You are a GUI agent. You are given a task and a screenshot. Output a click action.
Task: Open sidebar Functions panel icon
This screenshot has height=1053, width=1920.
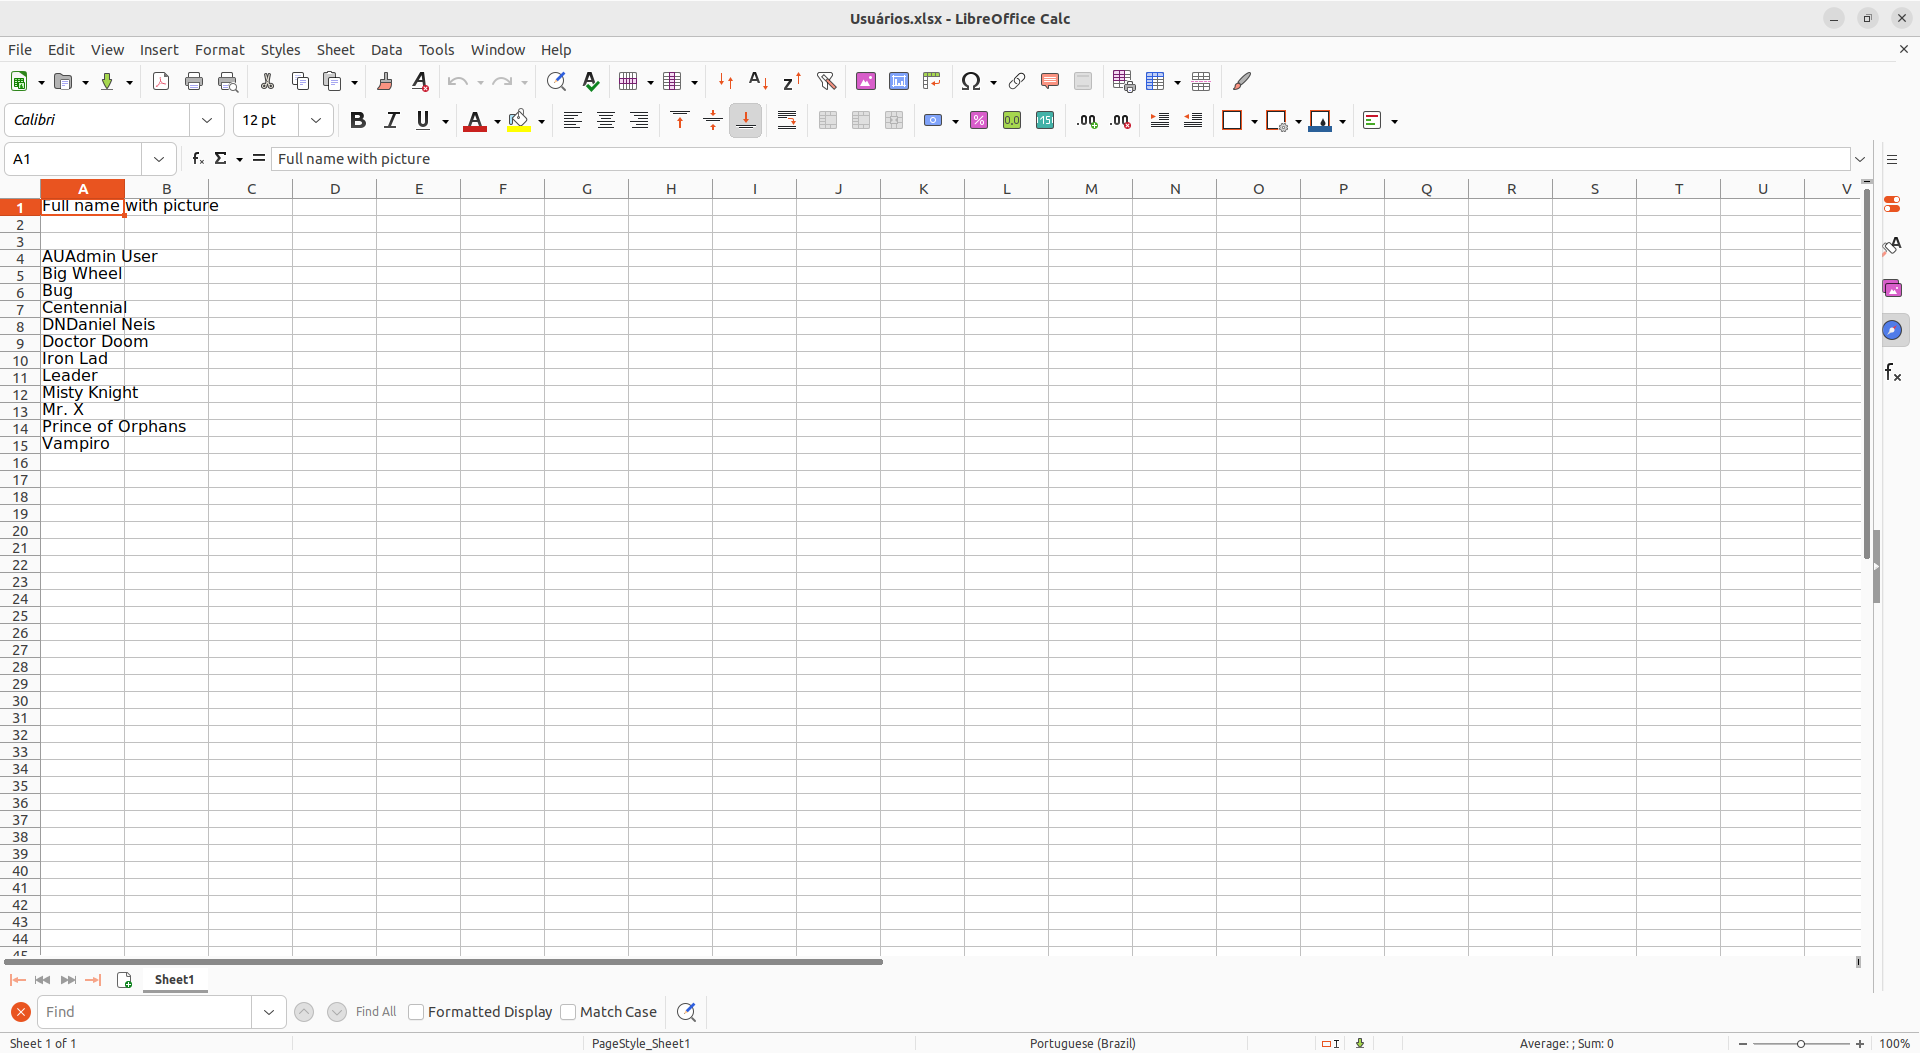point(1893,372)
